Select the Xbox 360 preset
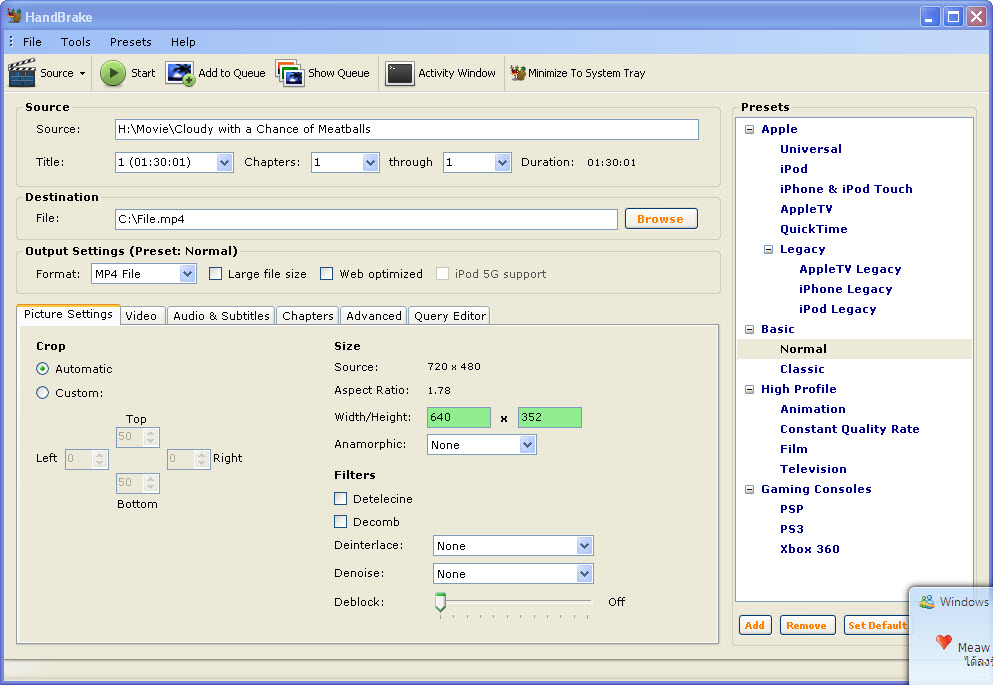 pos(810,549)
